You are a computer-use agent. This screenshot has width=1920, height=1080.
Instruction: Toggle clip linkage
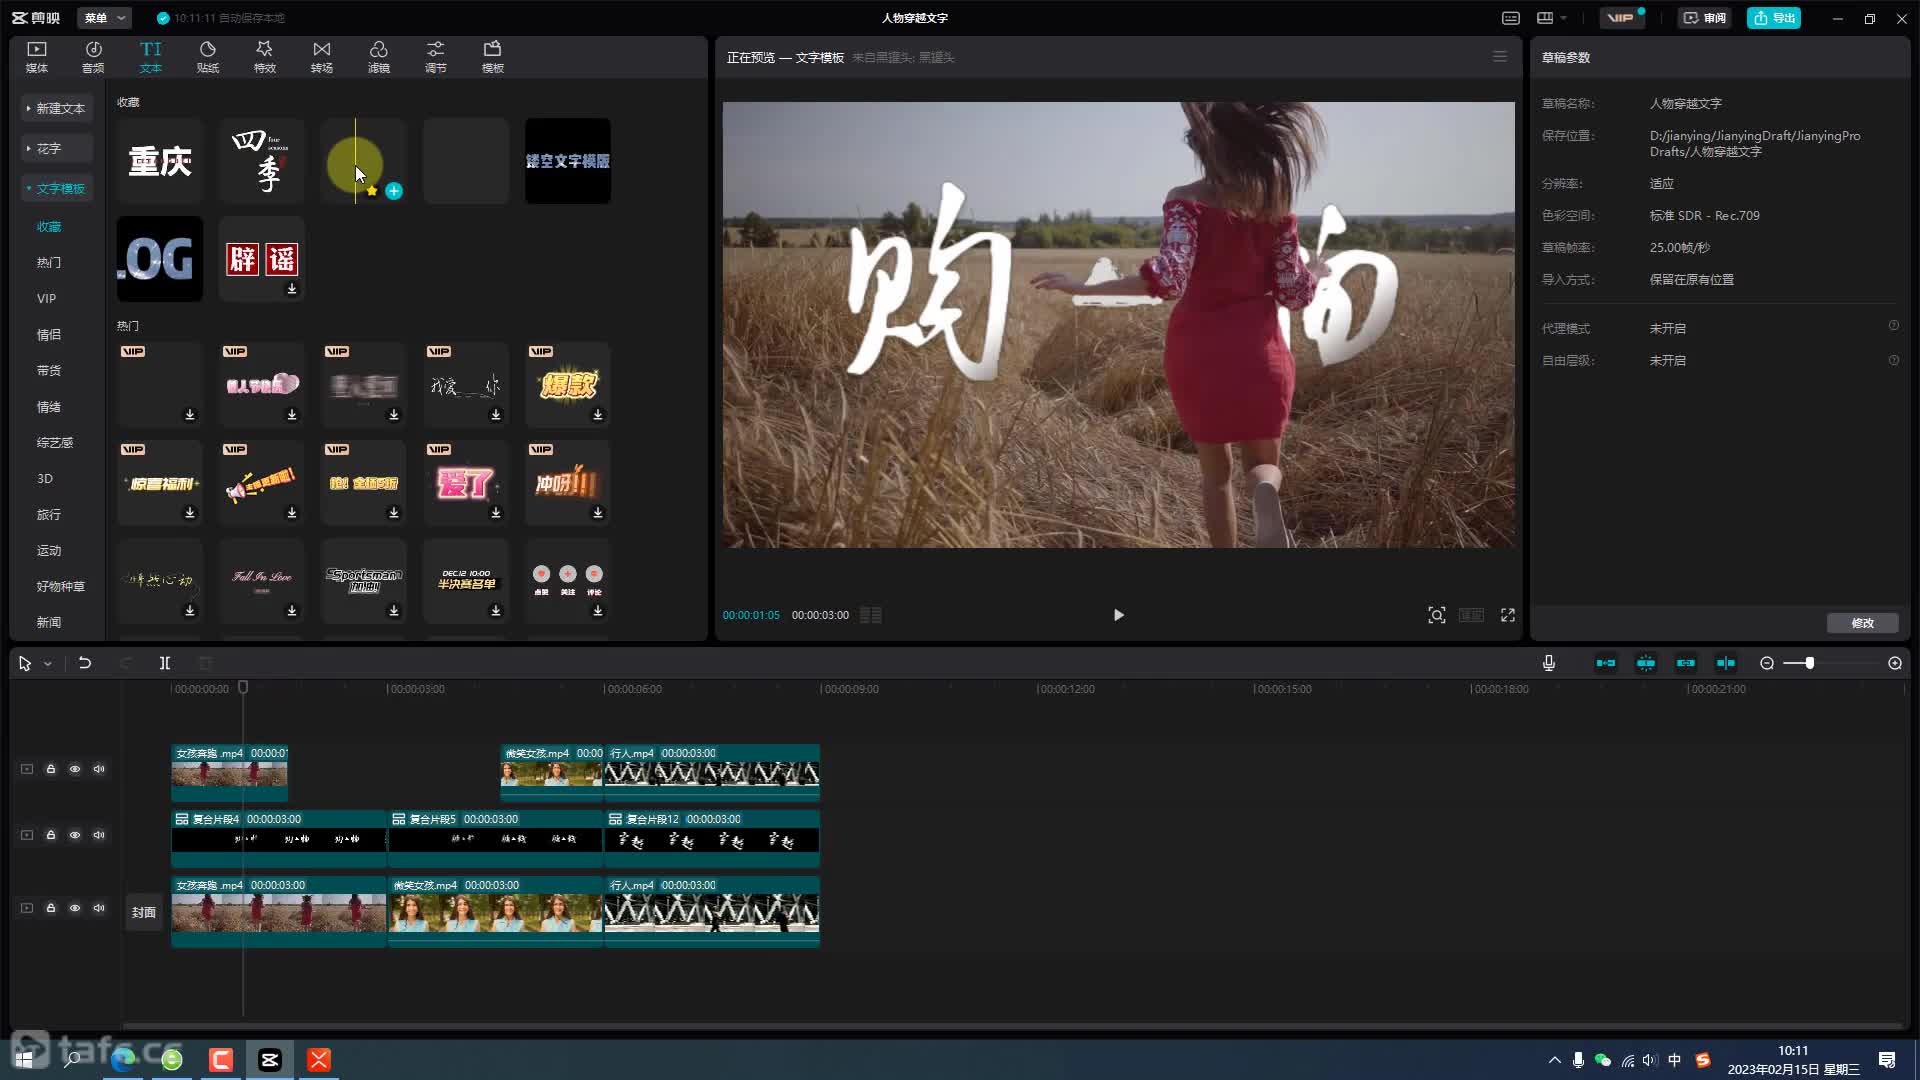[1686, 663]
